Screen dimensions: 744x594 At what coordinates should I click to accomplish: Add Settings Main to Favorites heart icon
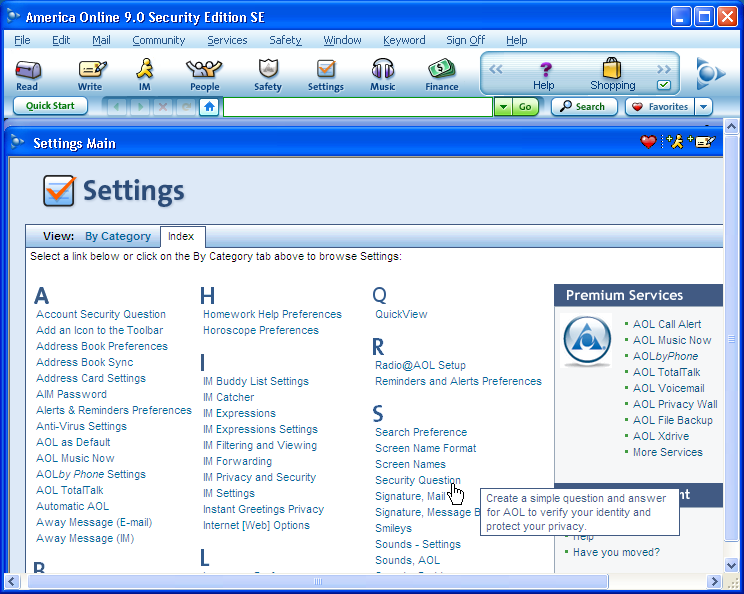point(648,141)
